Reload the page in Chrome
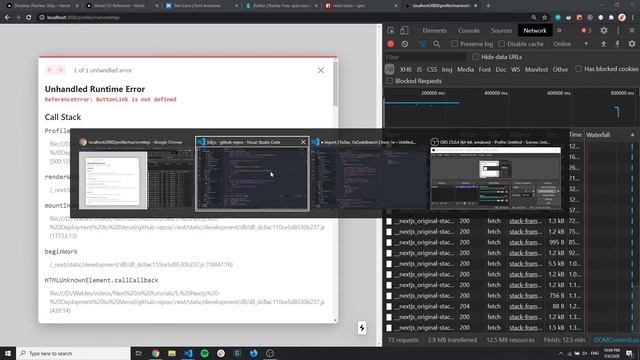This screenshot has width=640, height=360. pos(29,18)
